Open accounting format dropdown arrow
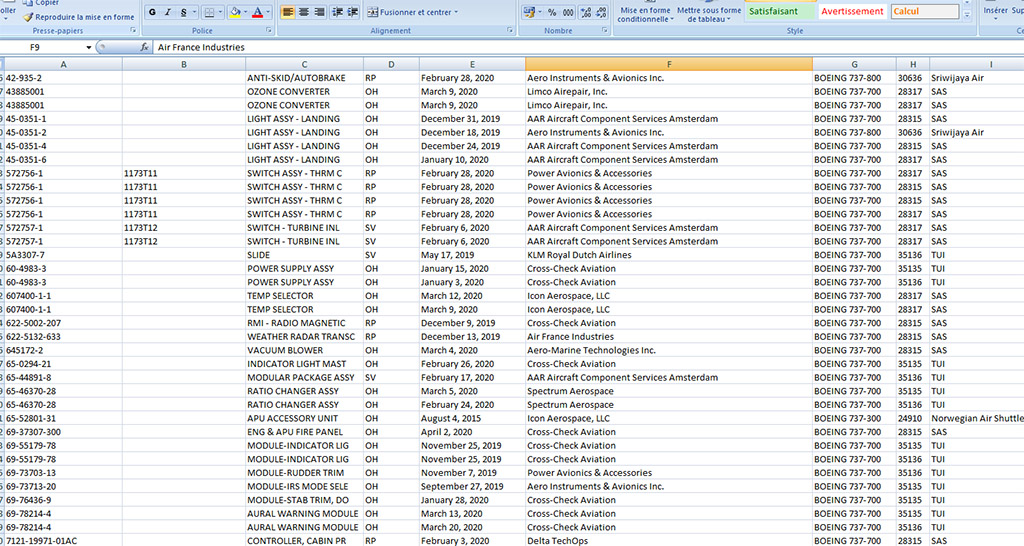 coord(539,12)
